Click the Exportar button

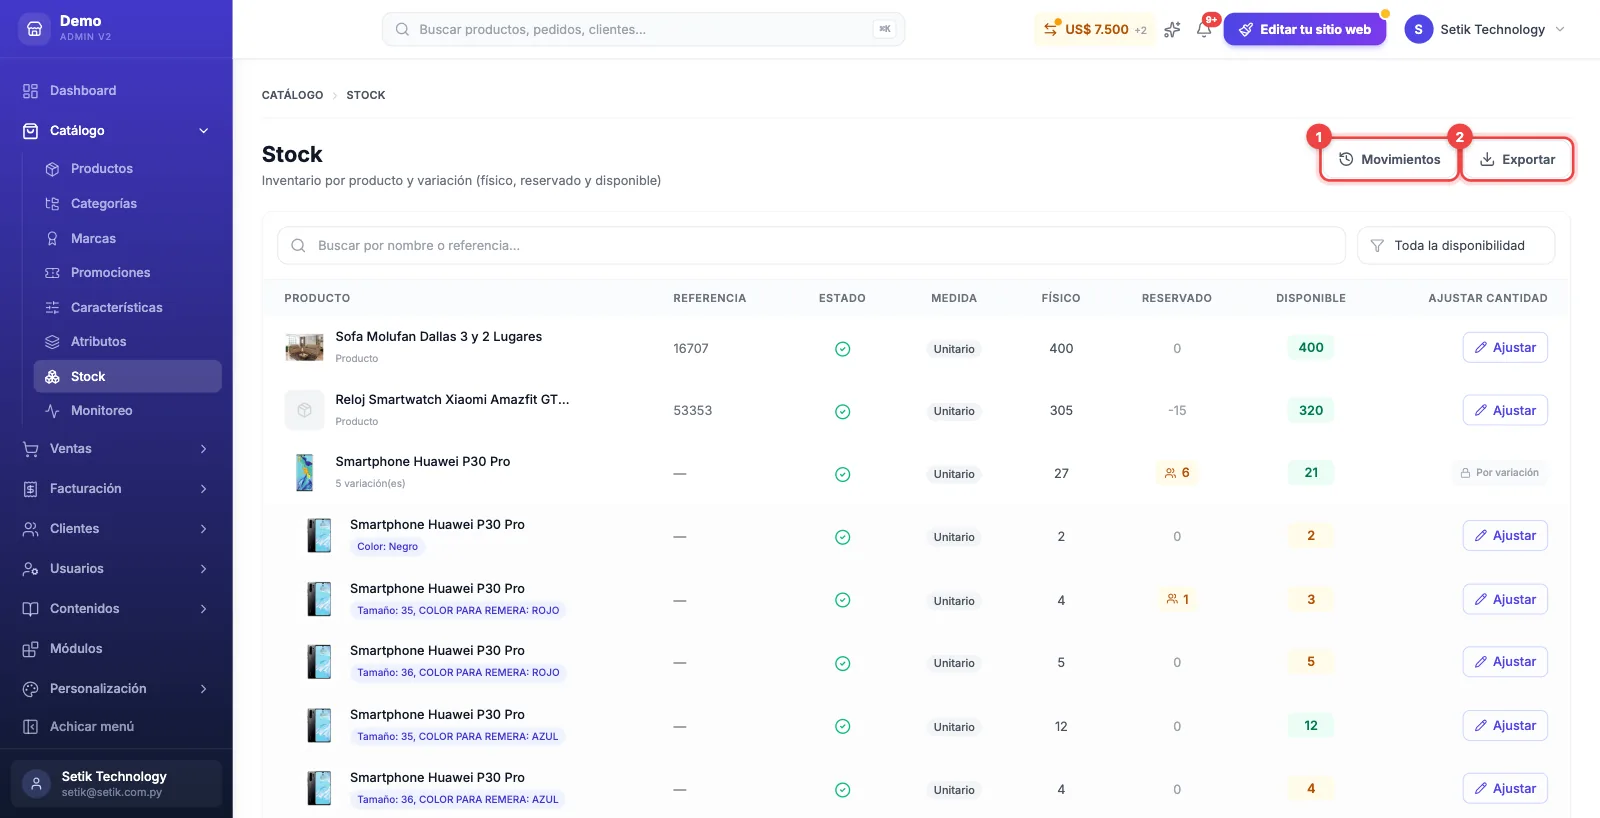pyautogui.click(x=1517, y=159)
